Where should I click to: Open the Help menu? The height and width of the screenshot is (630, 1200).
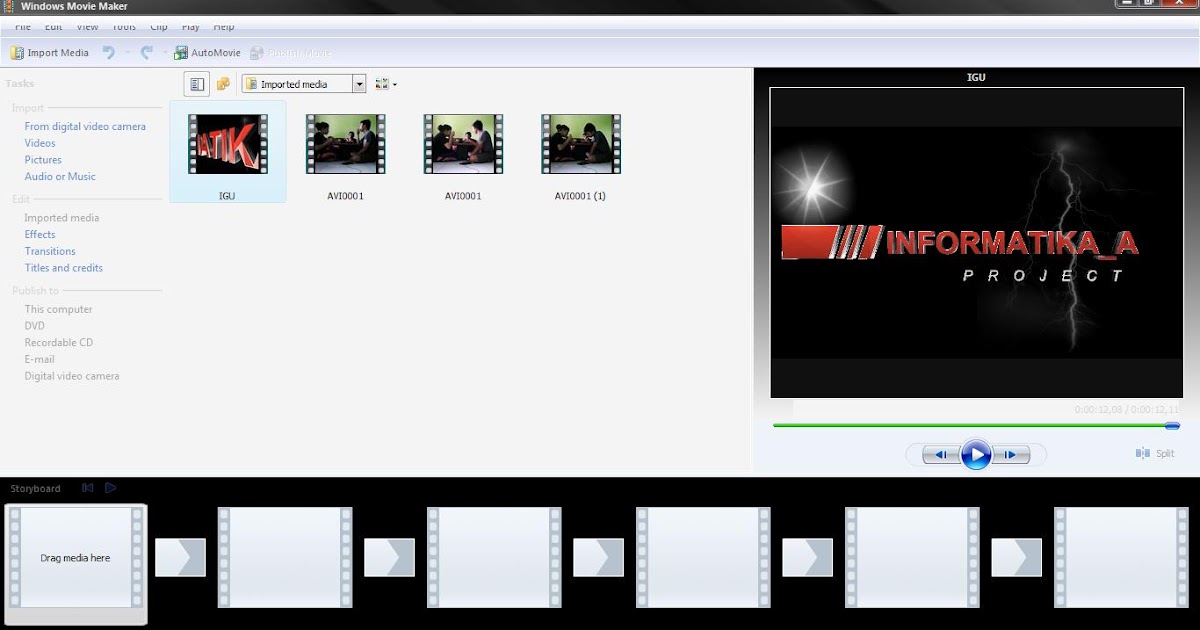223,27
